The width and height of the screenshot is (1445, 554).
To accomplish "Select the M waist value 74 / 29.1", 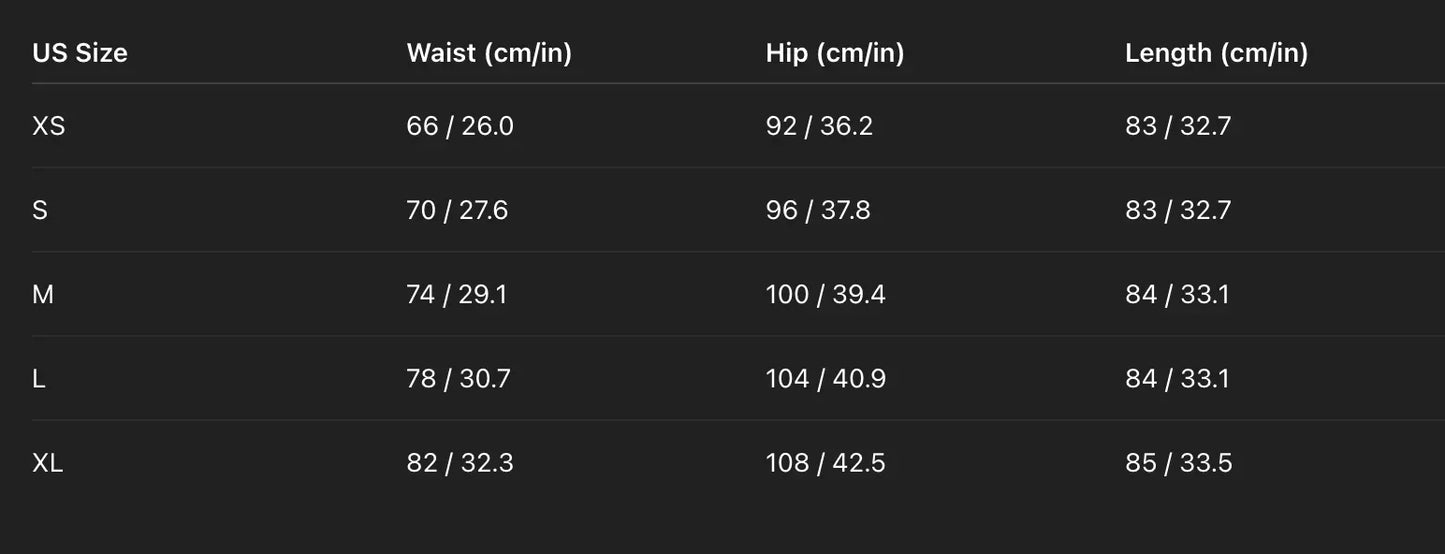I will [x=456, y=294].
